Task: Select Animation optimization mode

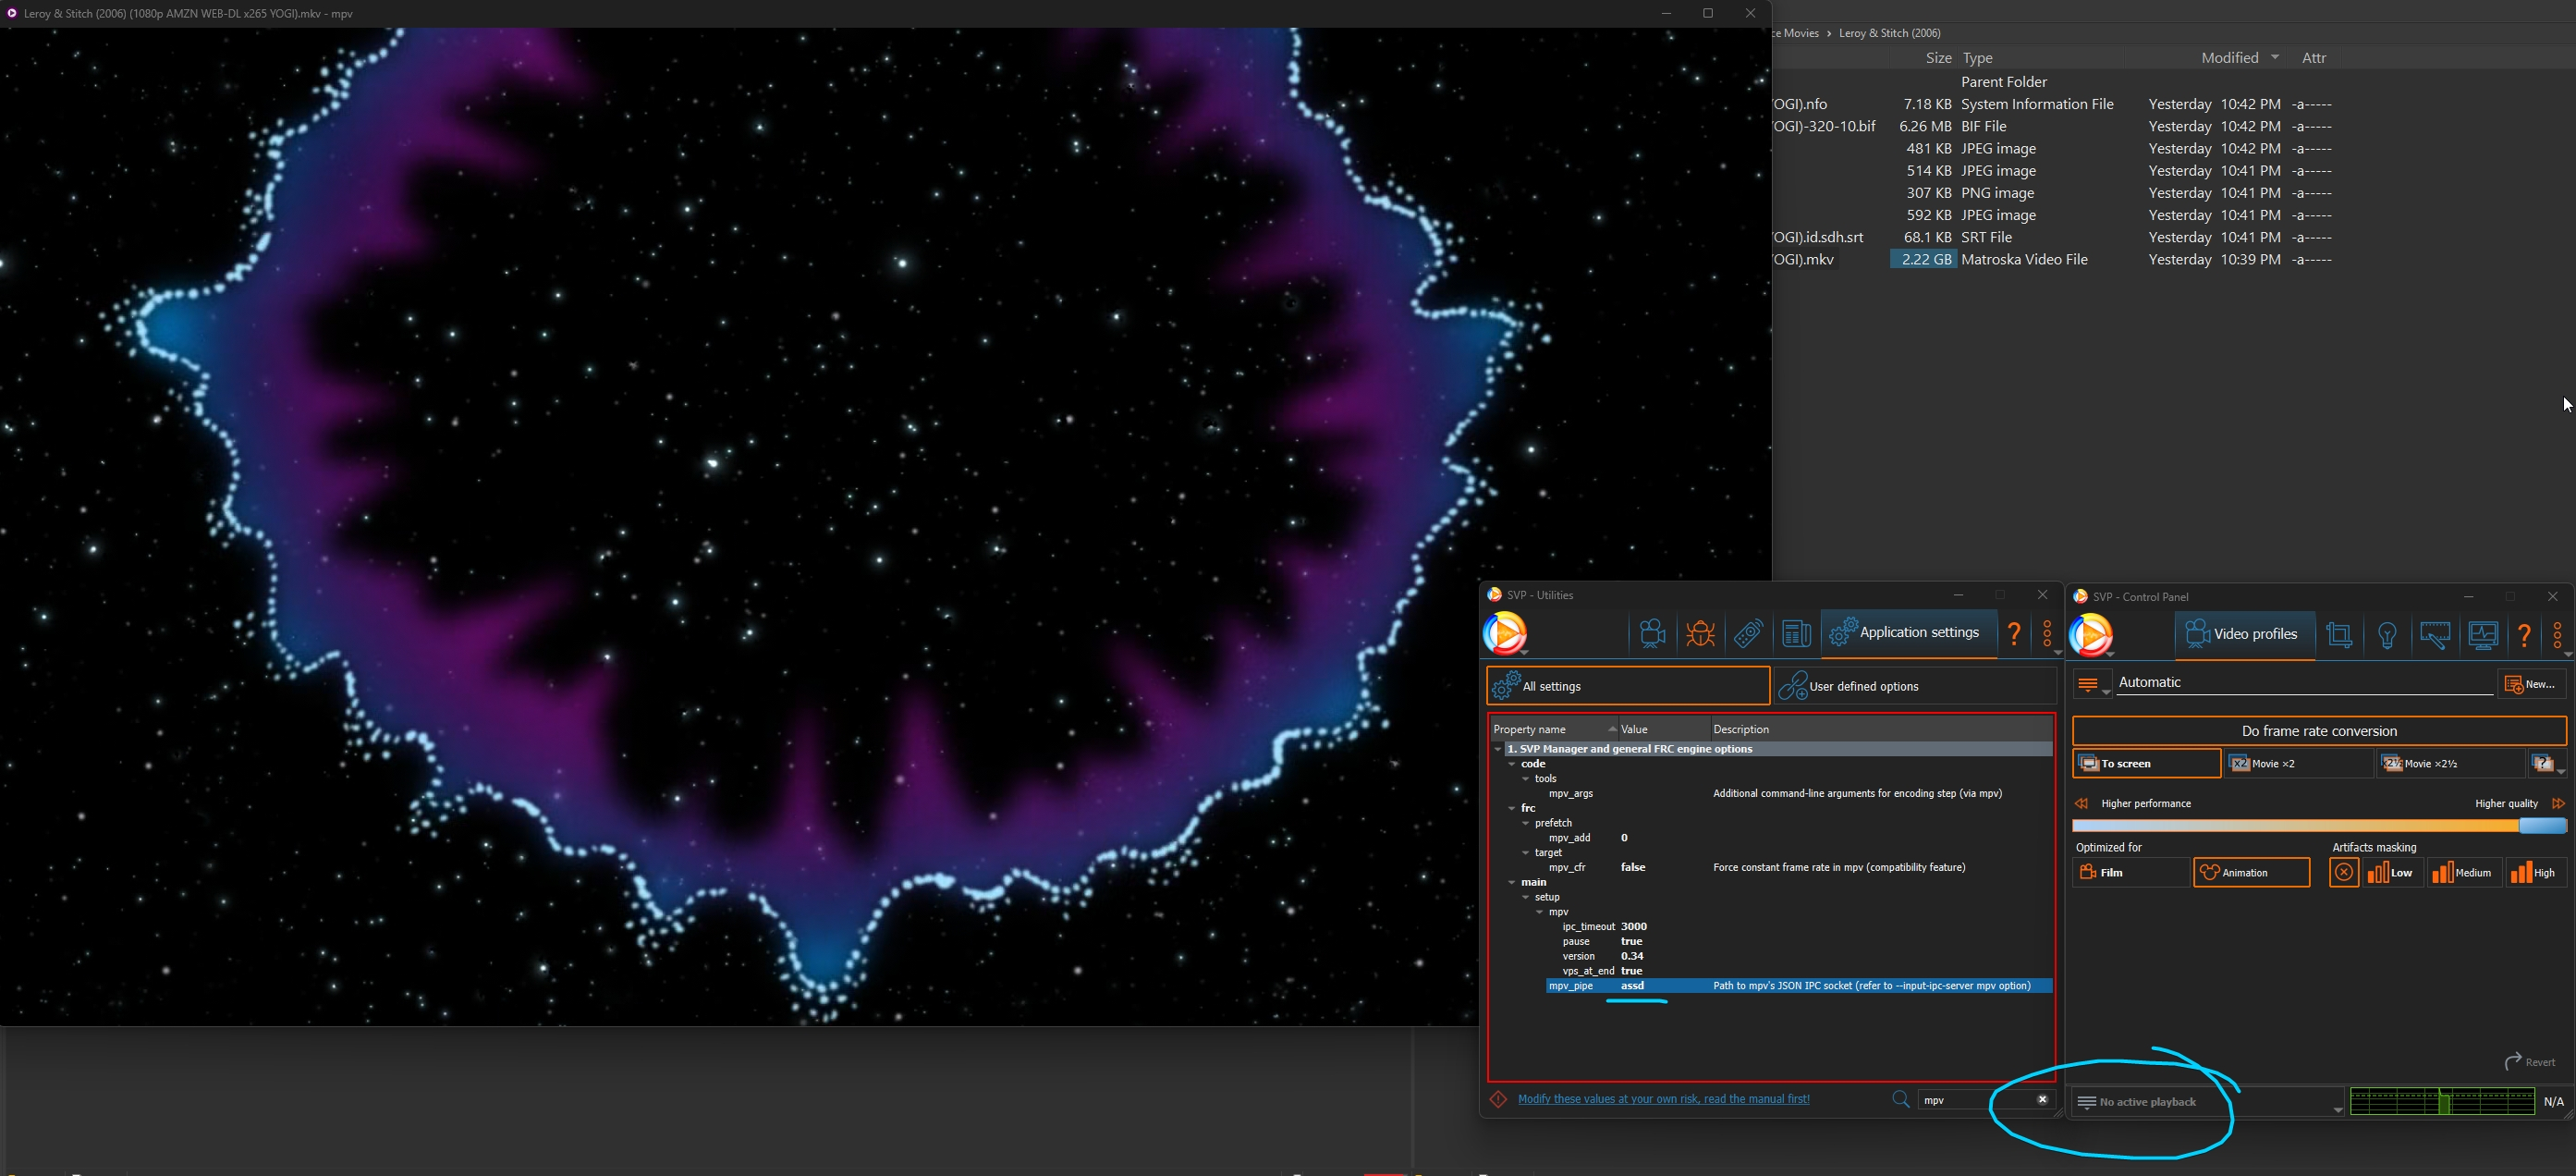Action: 2251,872
